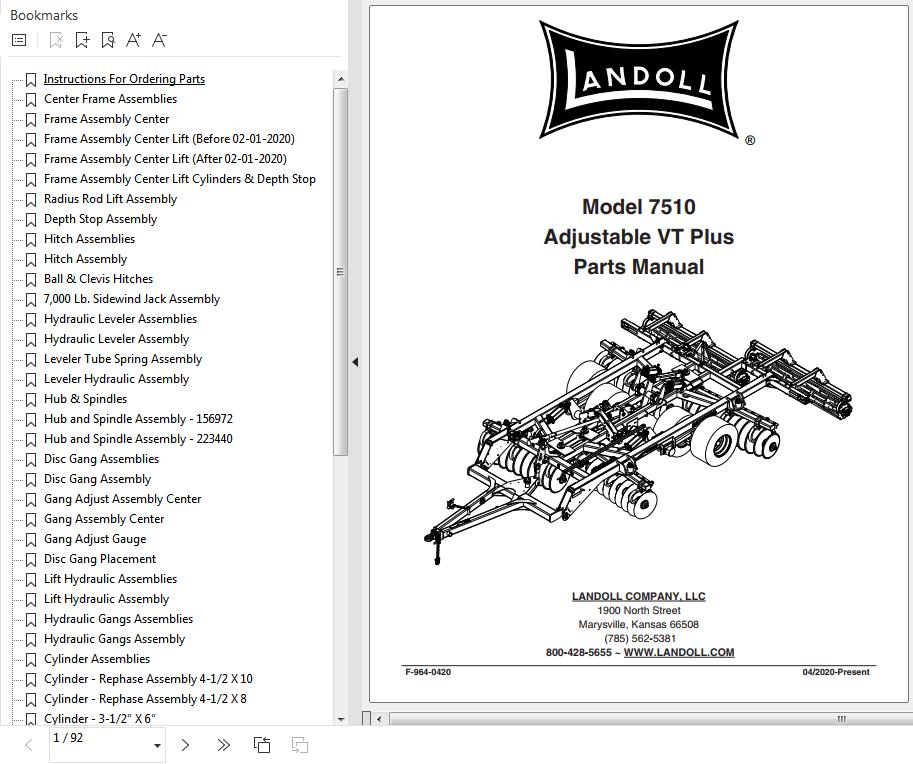
Task: Open the Hydraulic Gangs Assemblies bookmark
Action: click(119, 618)
